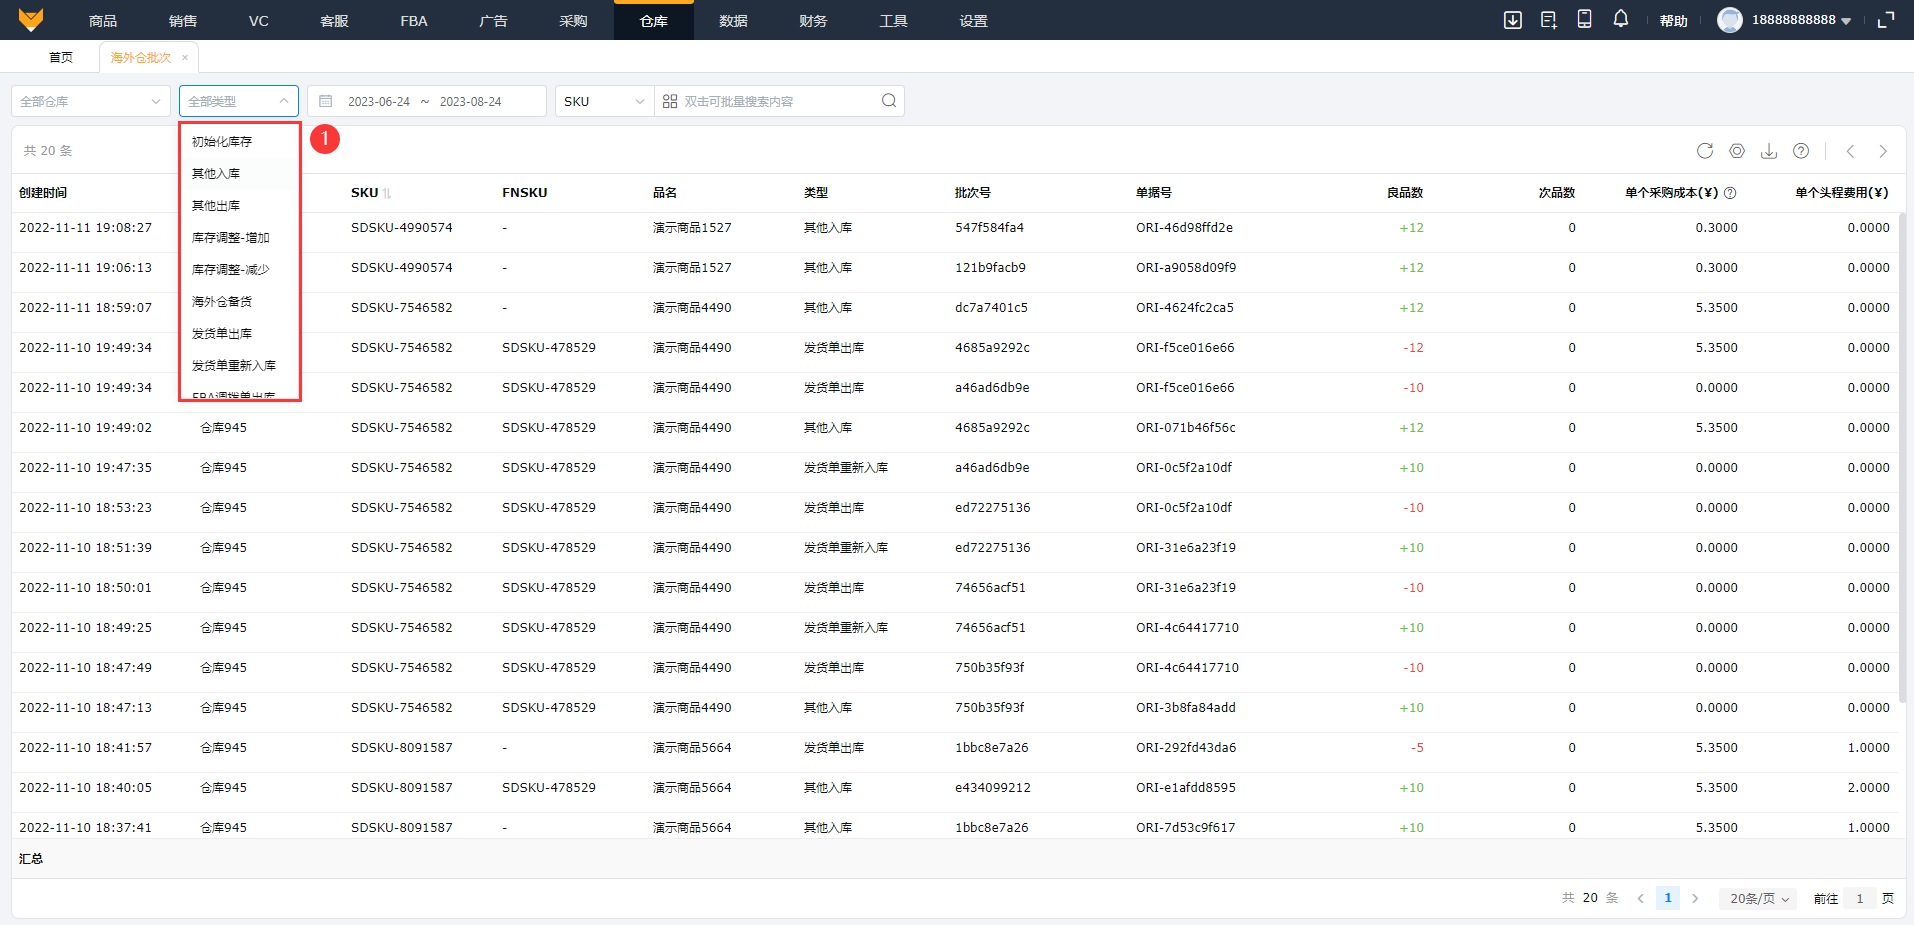
Task: Click the notification bell icon
Action: (x=1620, y=19)
